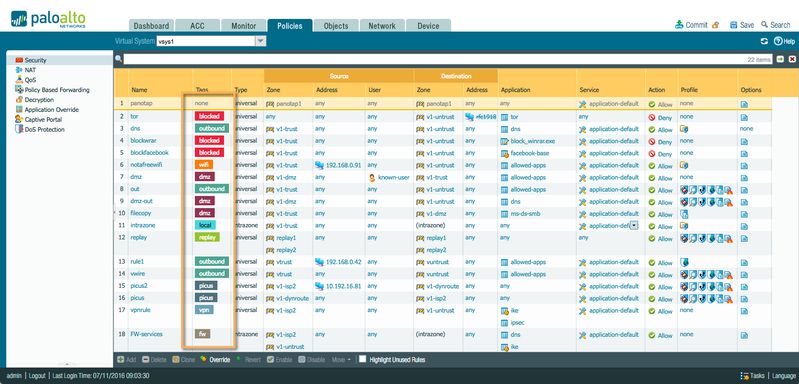This screenshot has width=799, height=384.
Task: Click the red blocked tag on tor rule
Action: [209, 116]
